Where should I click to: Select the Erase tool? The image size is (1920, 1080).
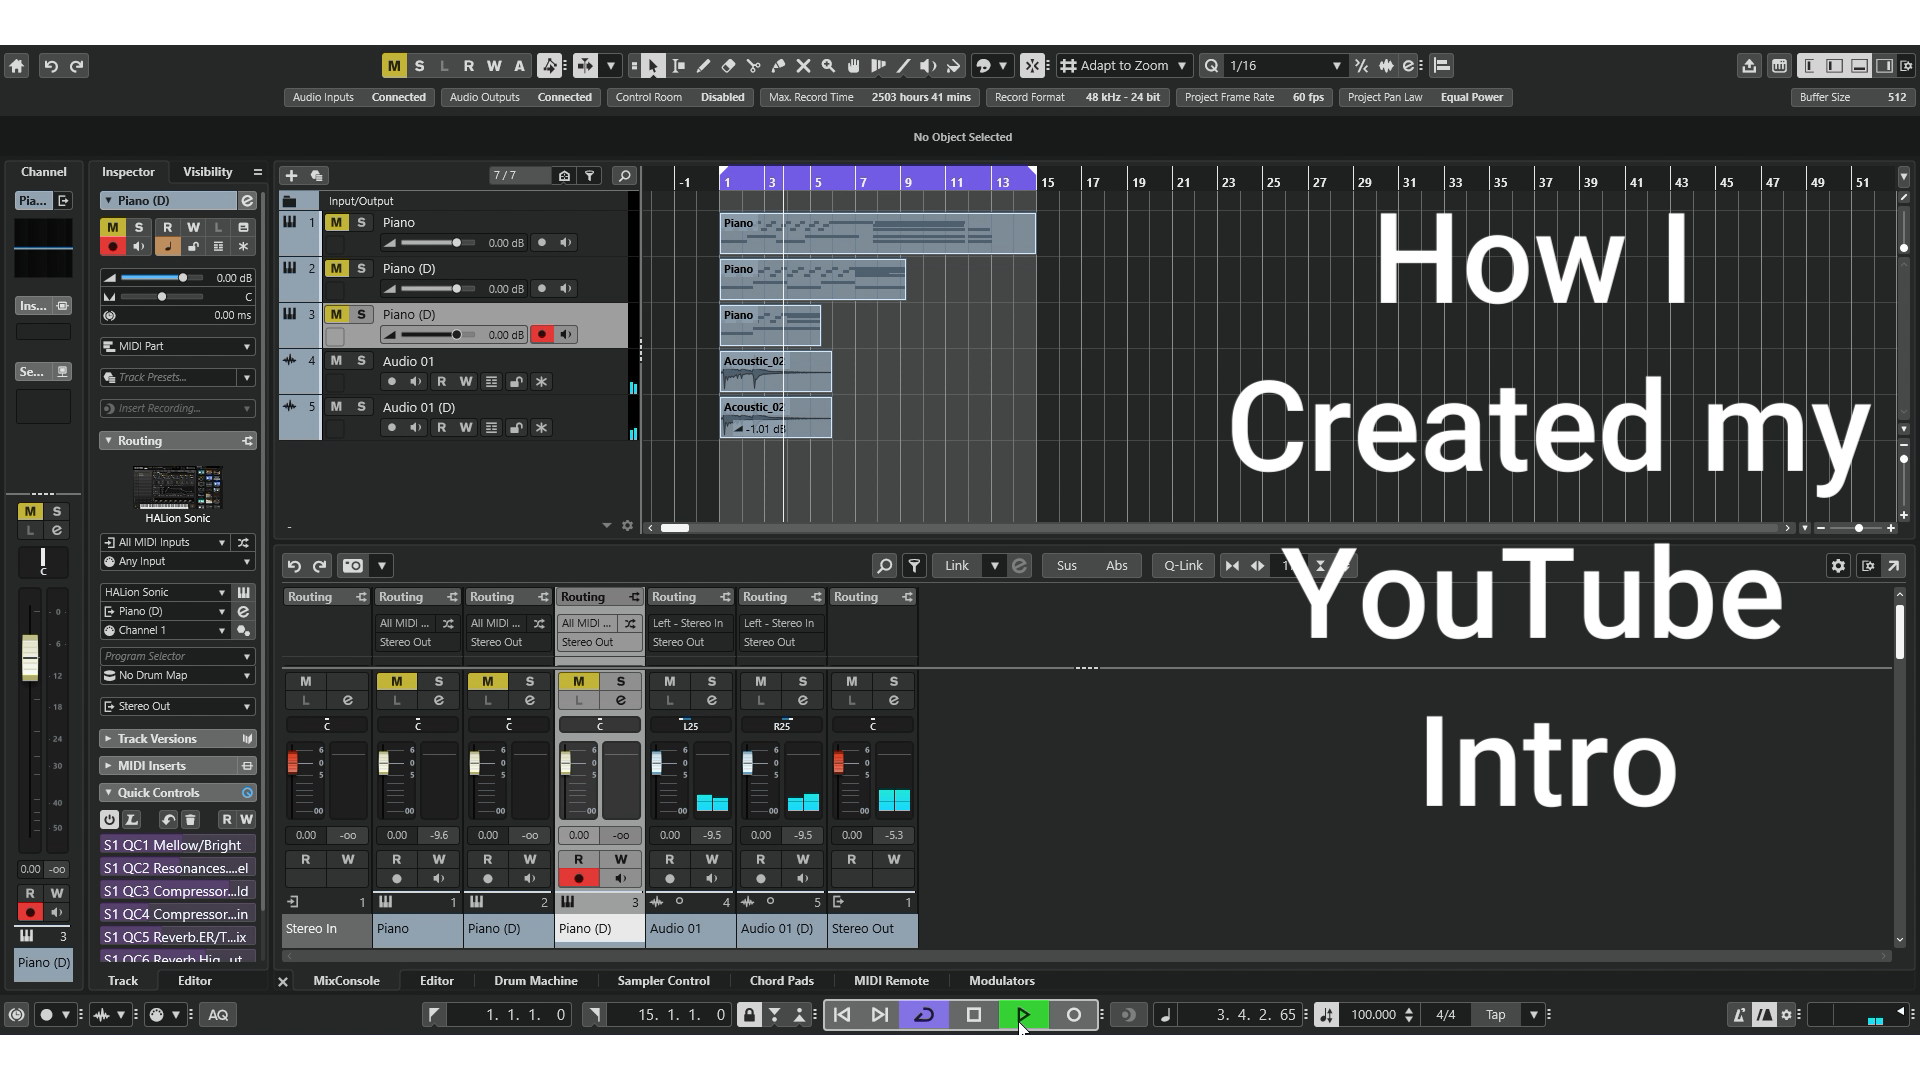click(729, 66)
